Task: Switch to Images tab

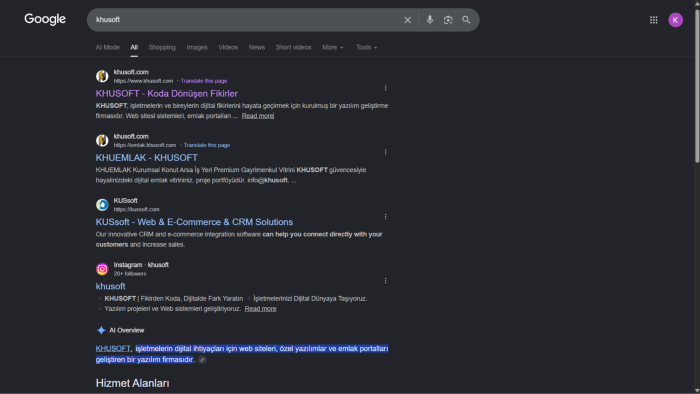Action: coord(197,47)
